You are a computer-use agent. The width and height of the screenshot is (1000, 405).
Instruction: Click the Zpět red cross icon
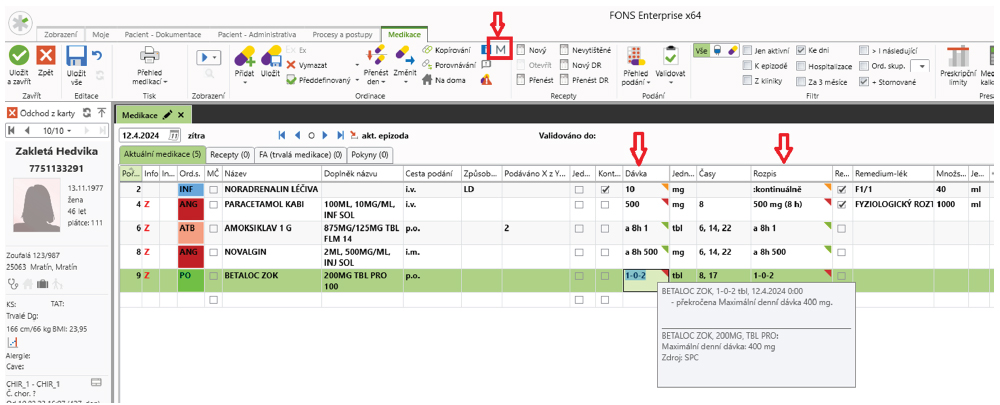tap(46, 58)
